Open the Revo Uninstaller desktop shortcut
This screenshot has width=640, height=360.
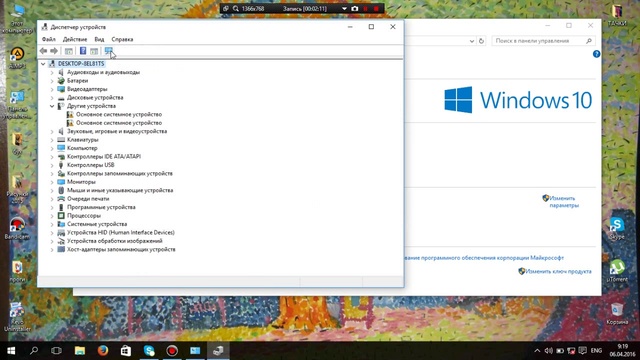[17, 317]
